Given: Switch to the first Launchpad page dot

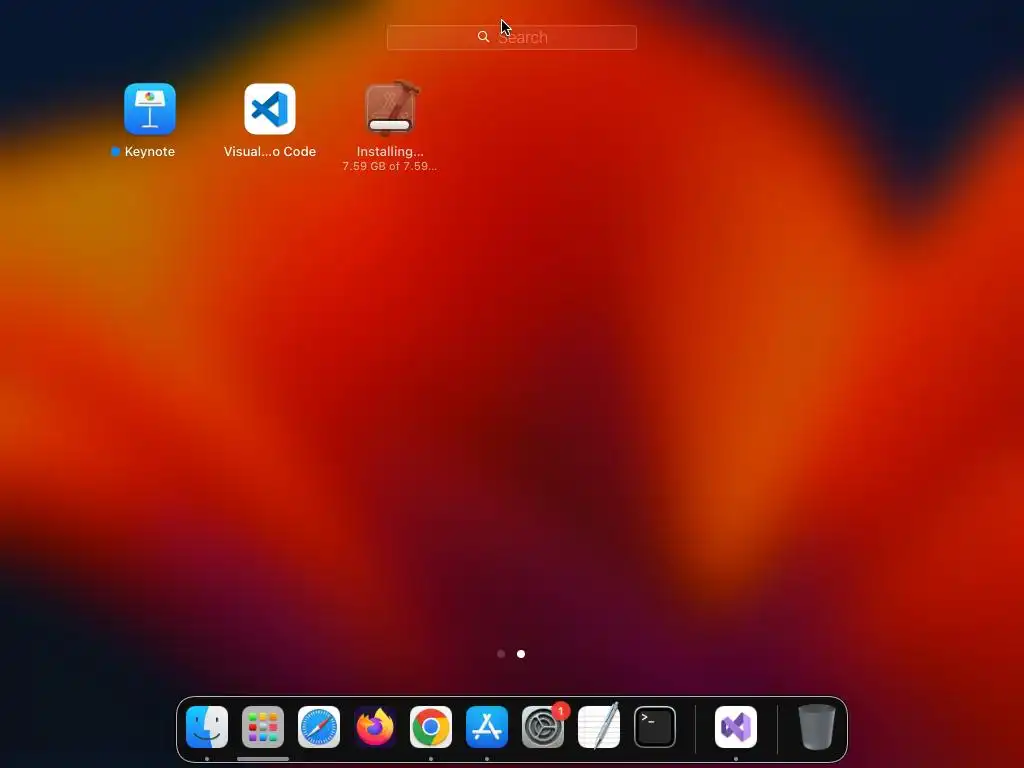Looking at the screenshot, I should pos(501,654).
